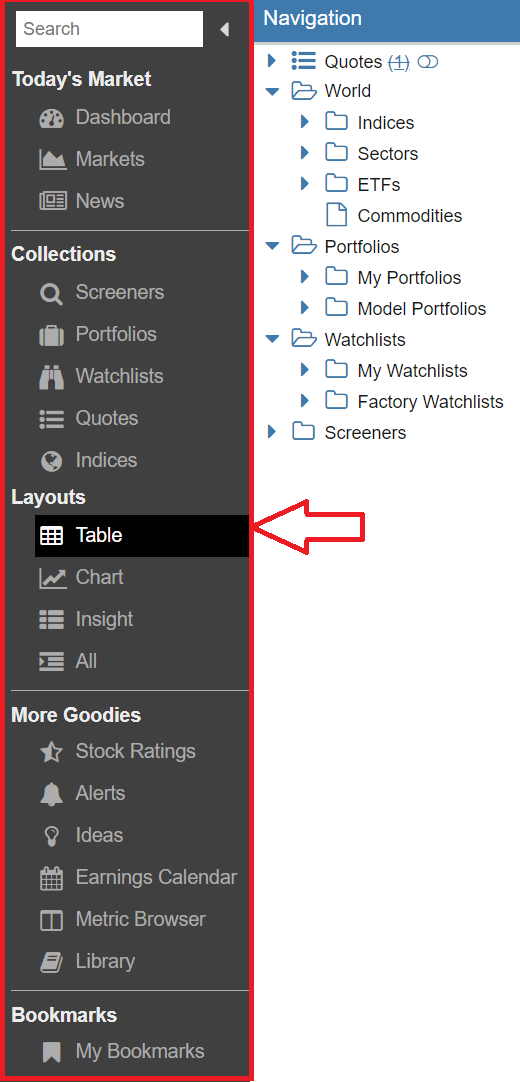The image size is (520, 1082).
Task: Click the Alerts bell icon
Action: tap(52, 794)
